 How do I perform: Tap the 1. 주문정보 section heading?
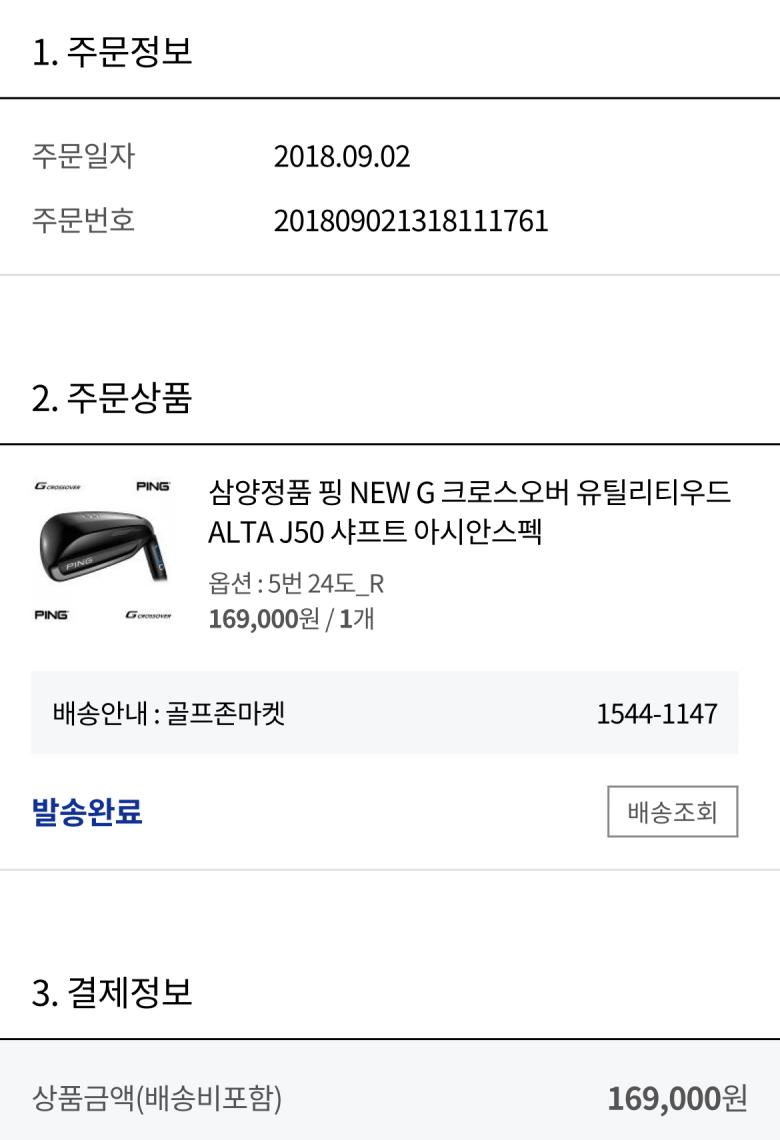pos(112,51)
